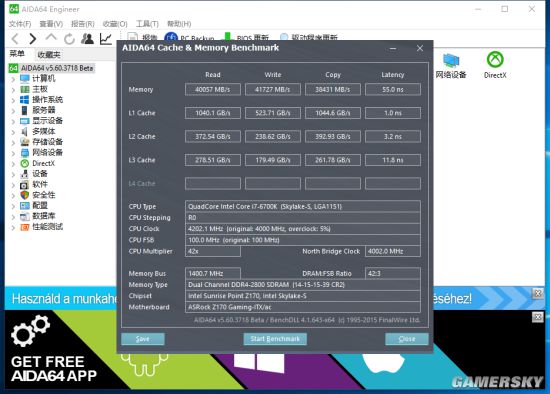The width and height of the screenshot is (550, 394).
Task: Open the graph chart toolbar icon
Action: click(x=106, y=39)
